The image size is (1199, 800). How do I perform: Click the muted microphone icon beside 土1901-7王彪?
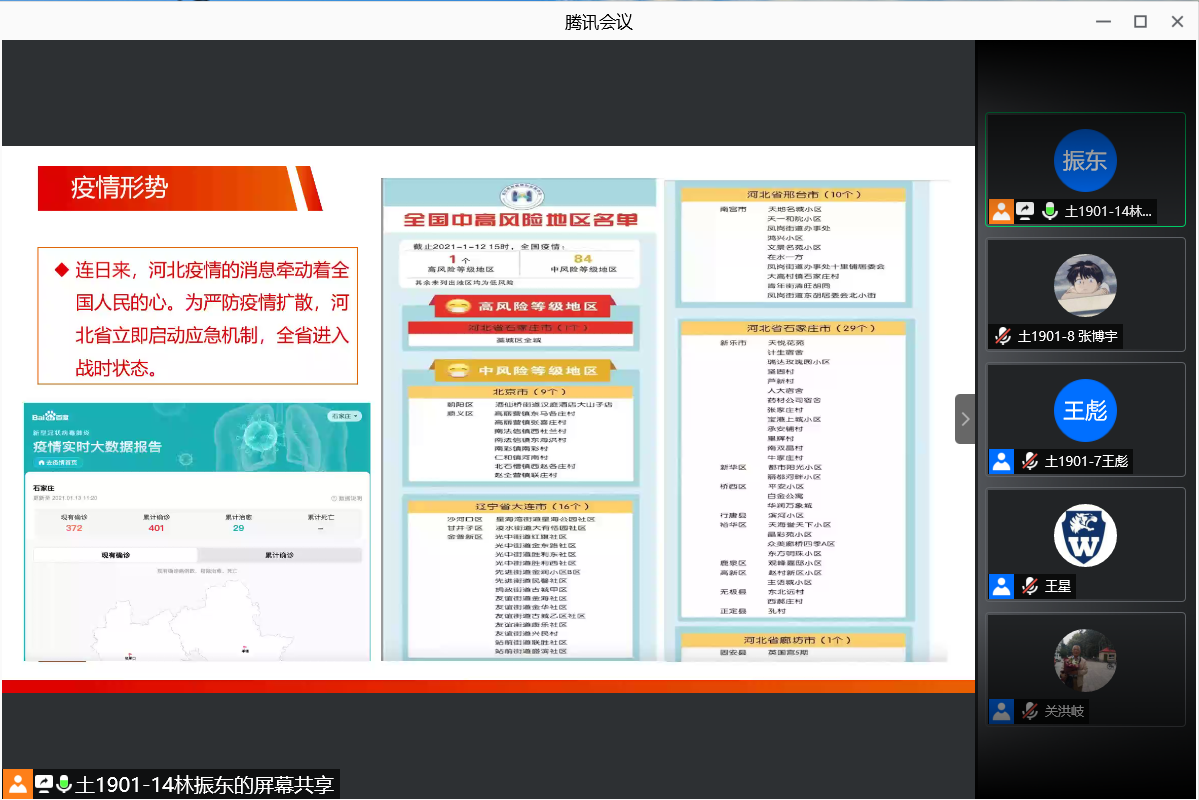tap(1030, 461)
